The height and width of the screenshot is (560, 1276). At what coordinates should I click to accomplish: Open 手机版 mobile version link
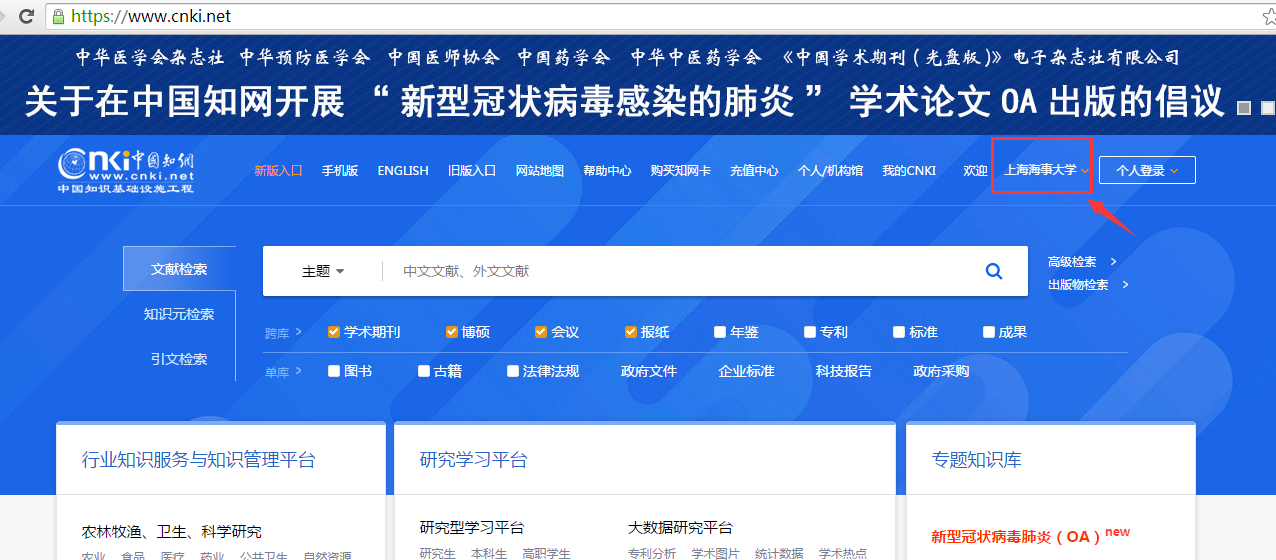(x=340, y=171)
